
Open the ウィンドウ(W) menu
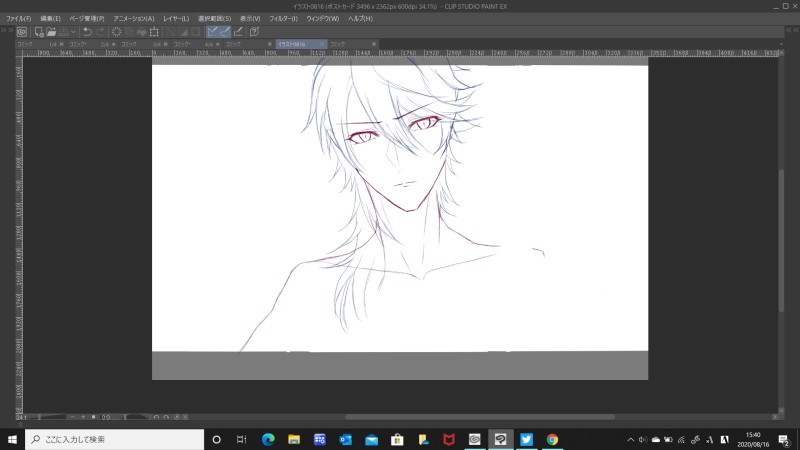click(x=322, y=18)
